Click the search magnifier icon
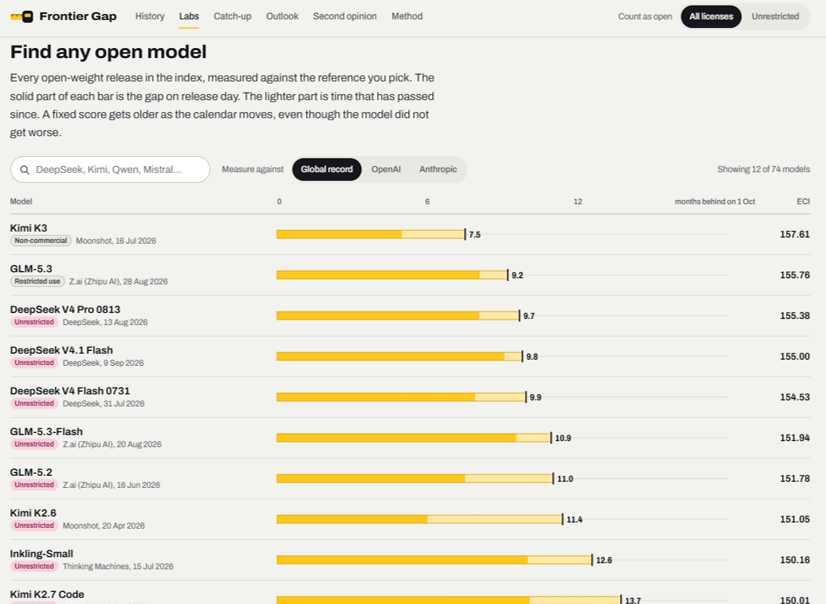Image resolution: width=826 pixels, height=604 pixels. (x=24, y=170)
